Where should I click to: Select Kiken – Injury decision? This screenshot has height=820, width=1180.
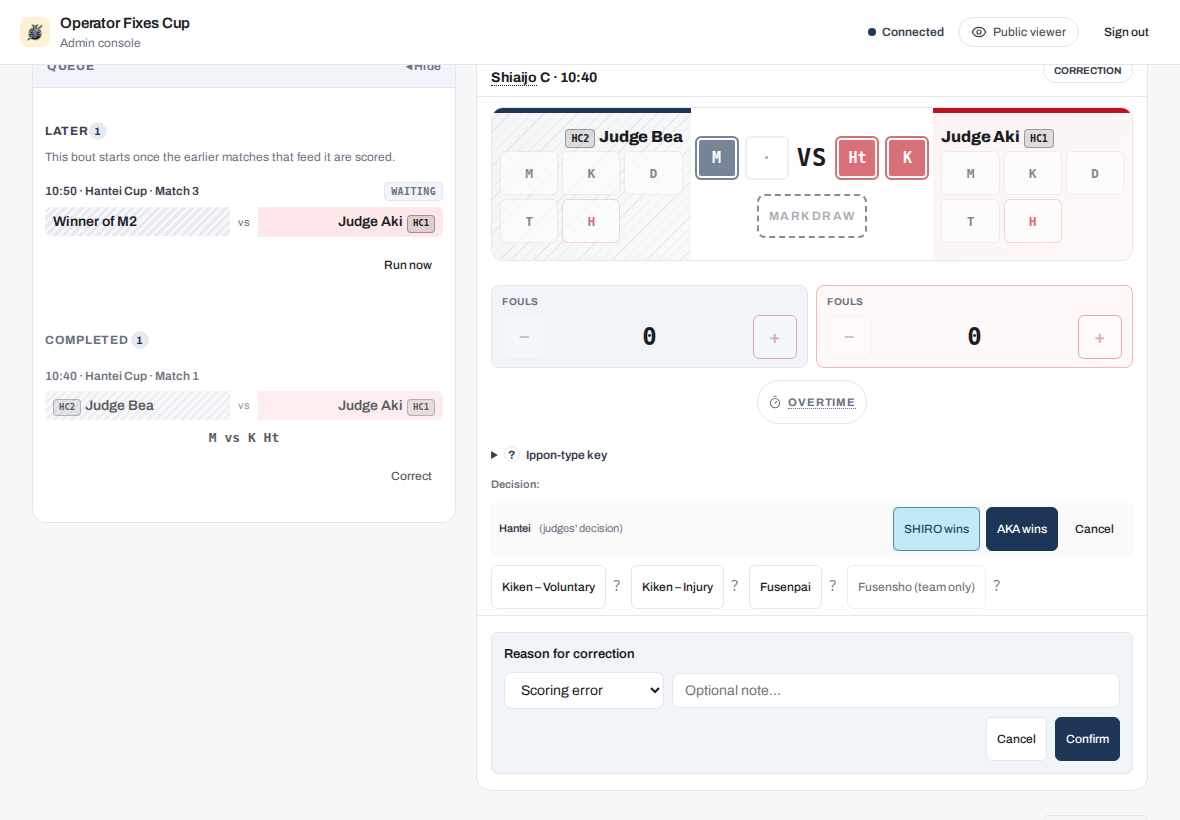[677, 587]
